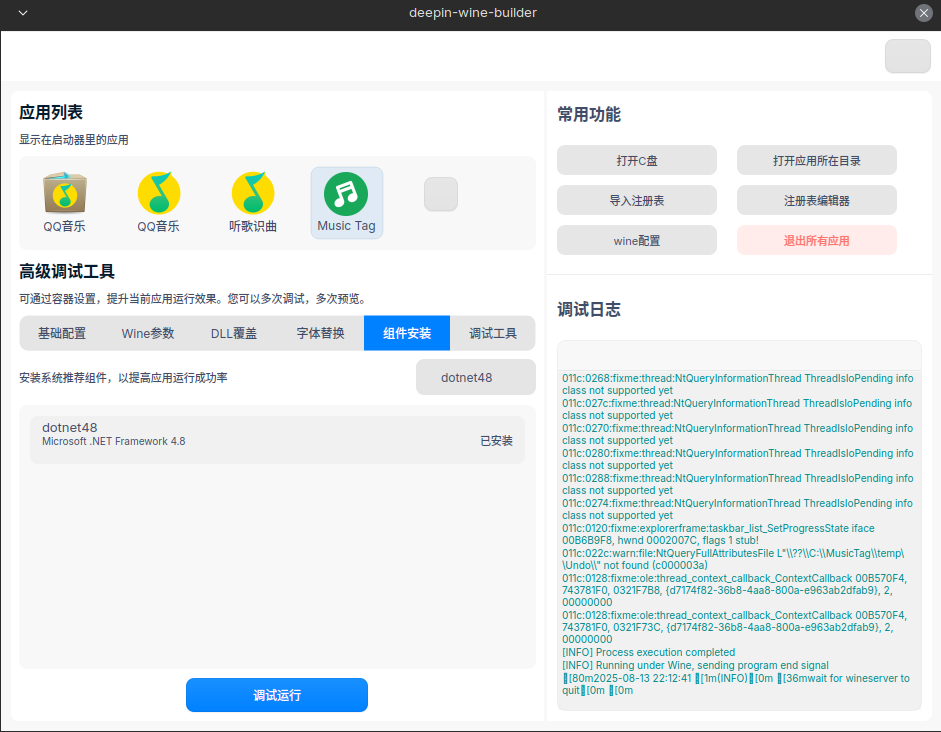Select the 听歌识曲 app icon
This screenshot has height=732, width=941.
[253, 202]
